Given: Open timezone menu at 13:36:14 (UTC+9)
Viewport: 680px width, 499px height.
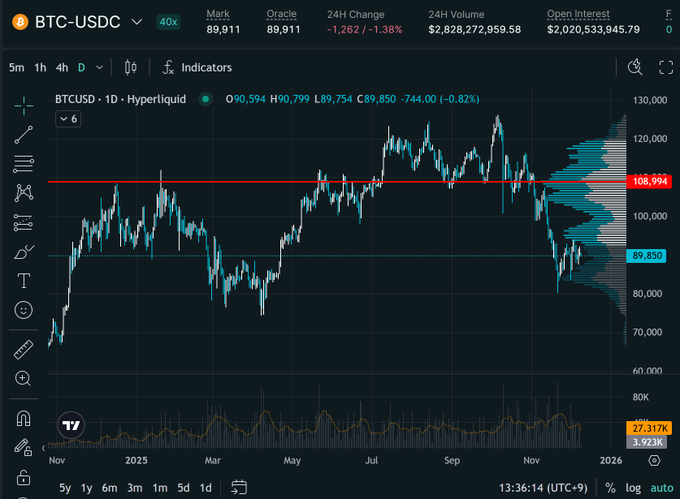Looking at the screenshot, I should pyautogui.click(x=543, y=488).
